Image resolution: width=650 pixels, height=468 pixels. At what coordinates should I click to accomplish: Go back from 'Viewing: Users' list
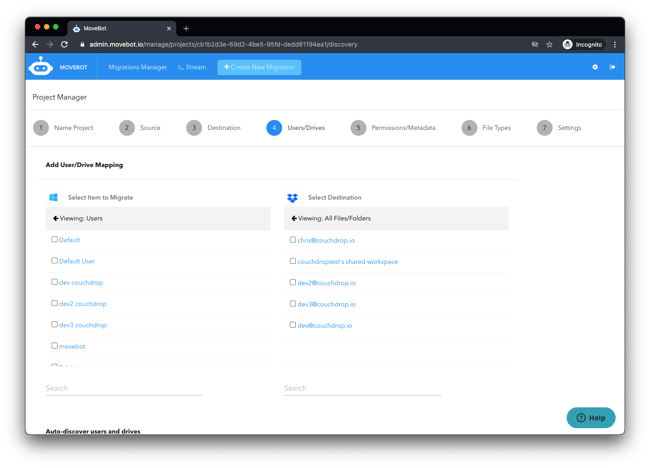54,218
